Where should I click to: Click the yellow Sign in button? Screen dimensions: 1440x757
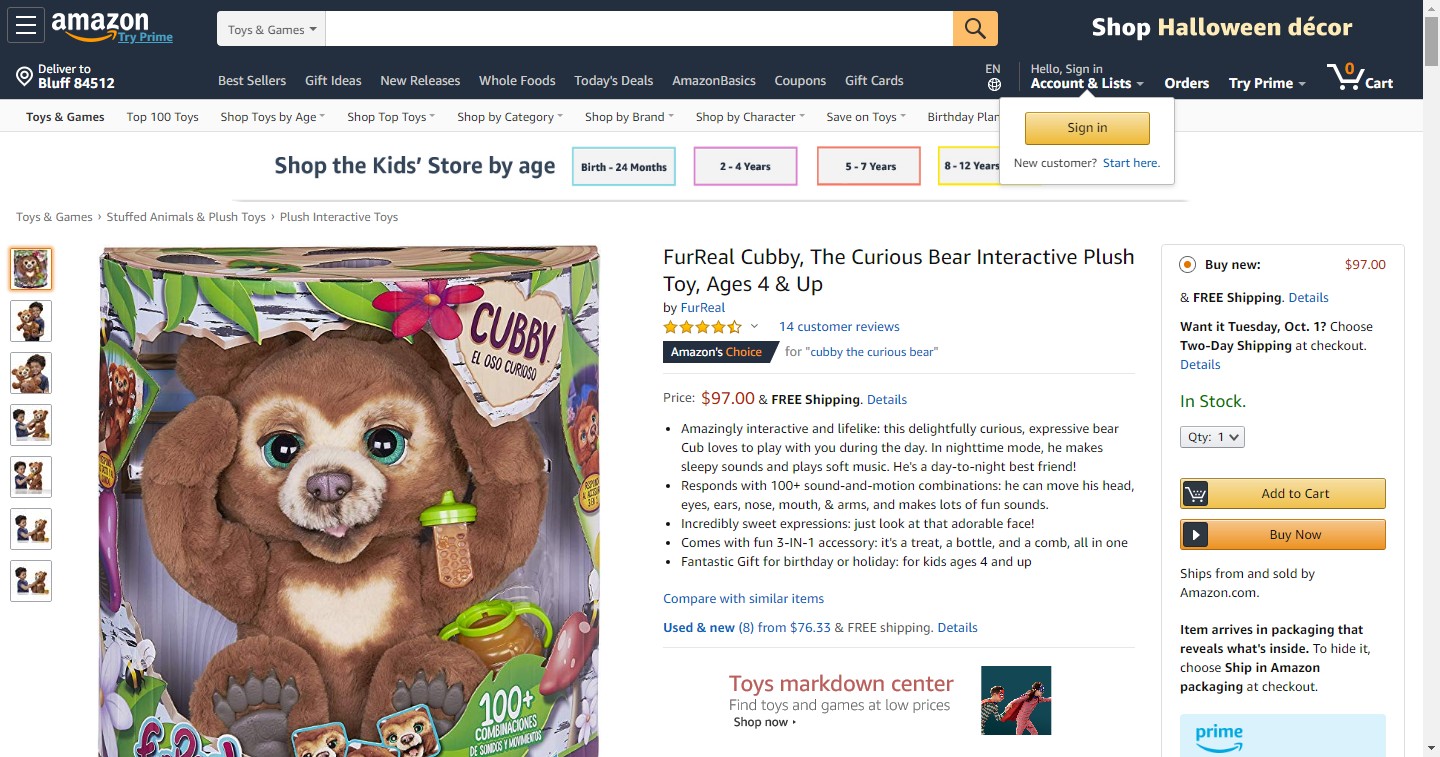pyautogui.click(x=1087, y=128)
